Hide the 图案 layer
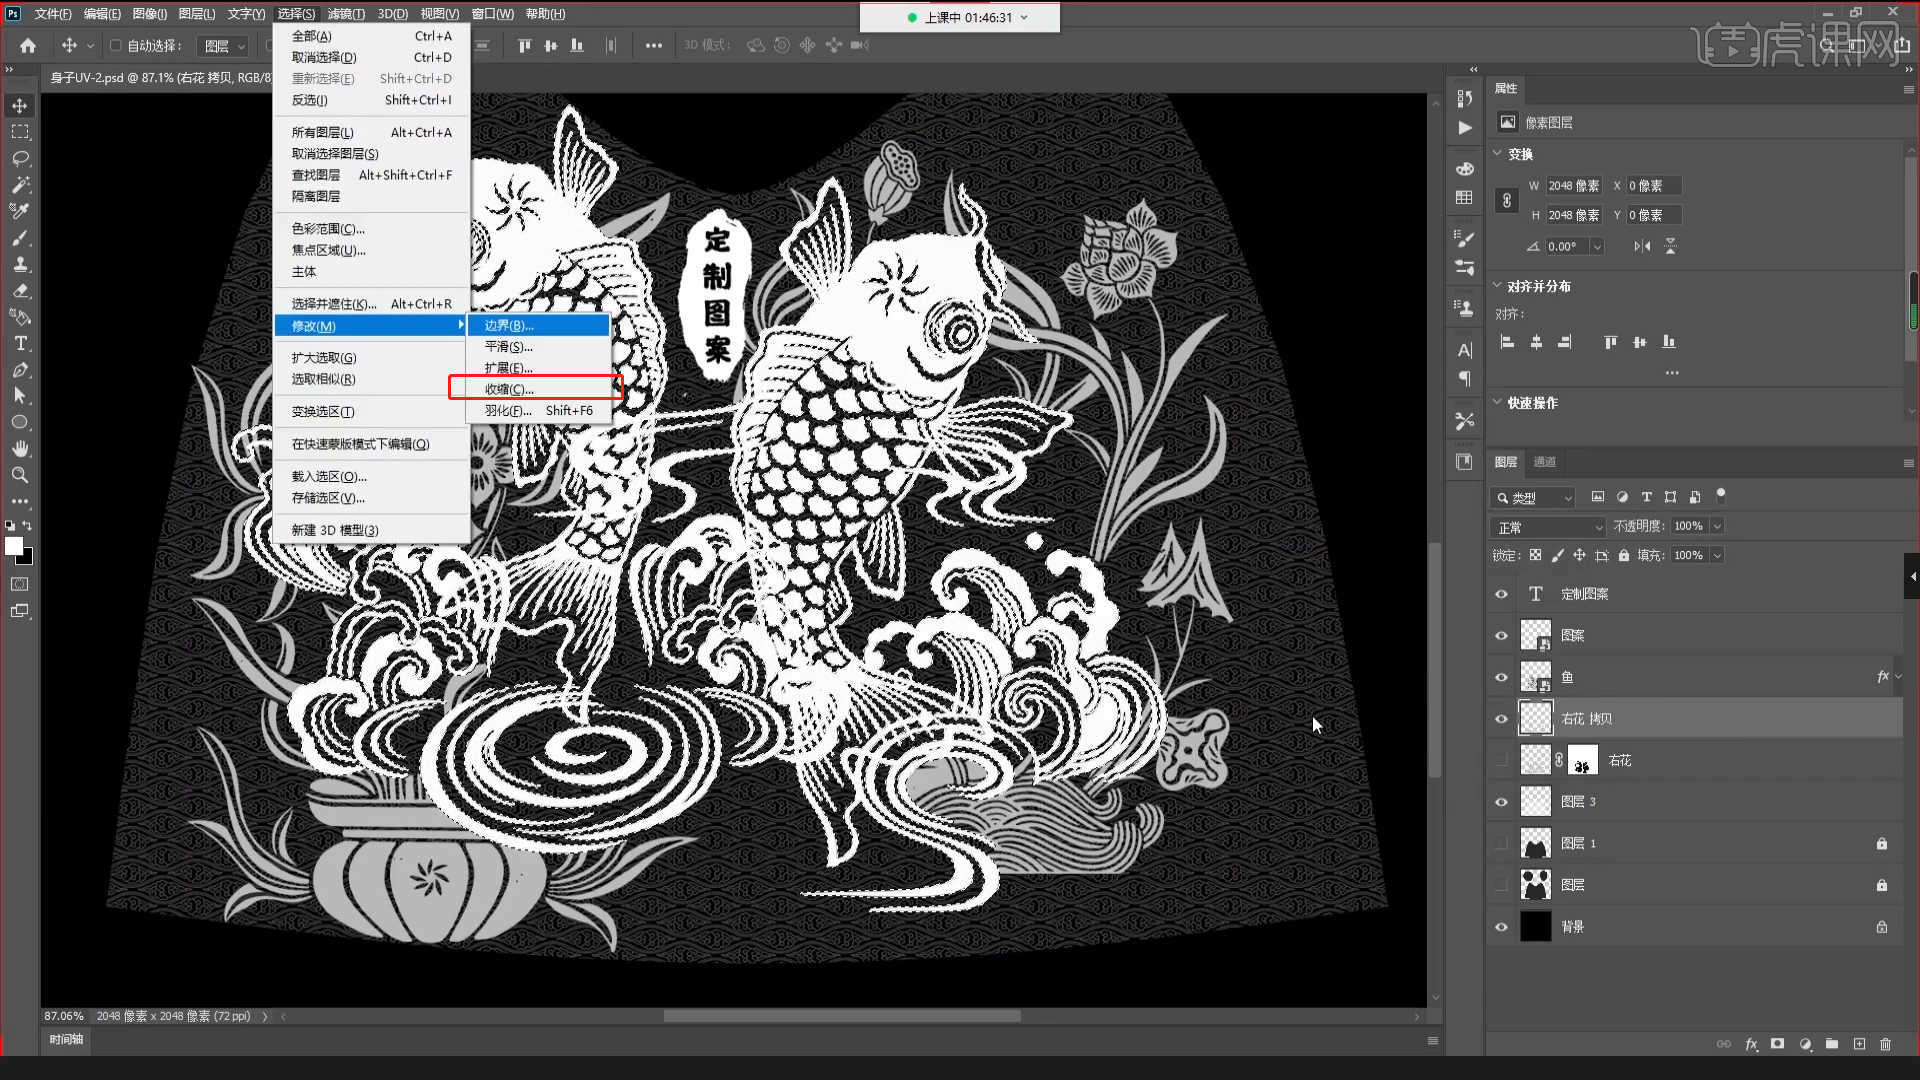Viewport: 1920px width, 1080px height. pos(1501,636)
